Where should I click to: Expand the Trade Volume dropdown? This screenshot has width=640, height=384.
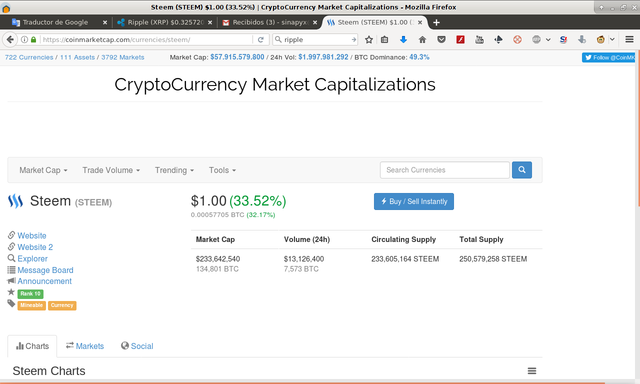point(111,170)
